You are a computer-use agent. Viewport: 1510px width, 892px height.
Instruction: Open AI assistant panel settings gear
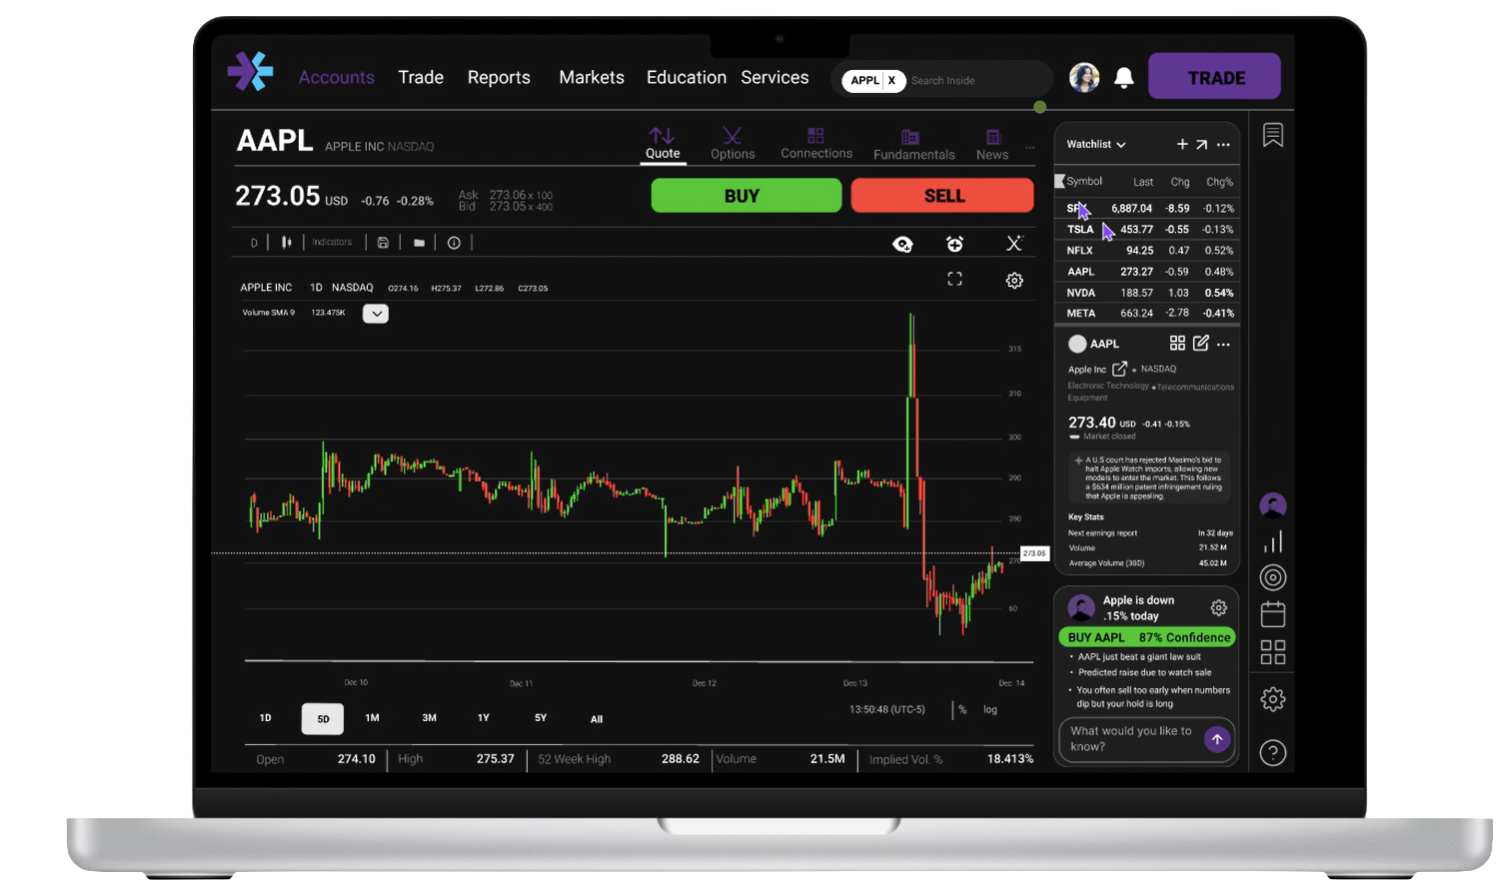pos(1218,607)
